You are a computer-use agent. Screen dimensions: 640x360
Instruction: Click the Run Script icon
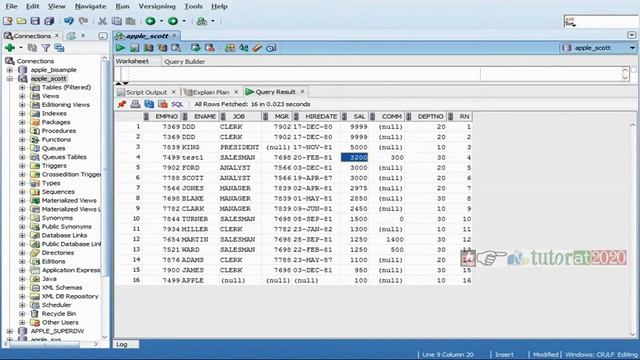[134, 48]
